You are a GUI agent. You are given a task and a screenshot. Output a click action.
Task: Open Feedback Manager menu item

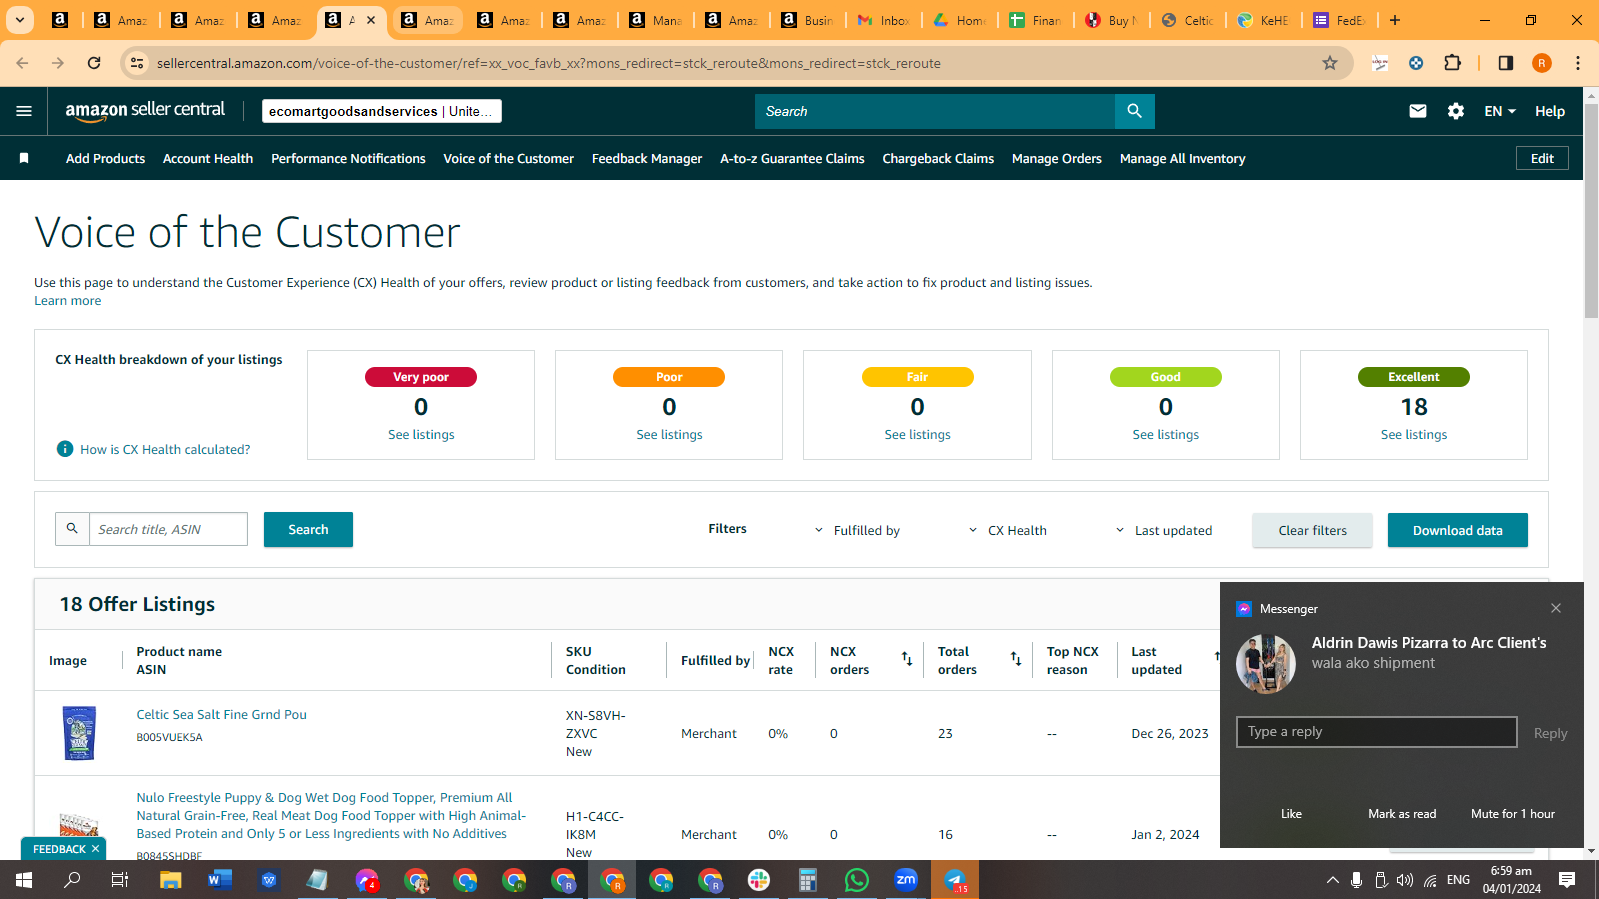pyautogui.click(x=647, y=158)
